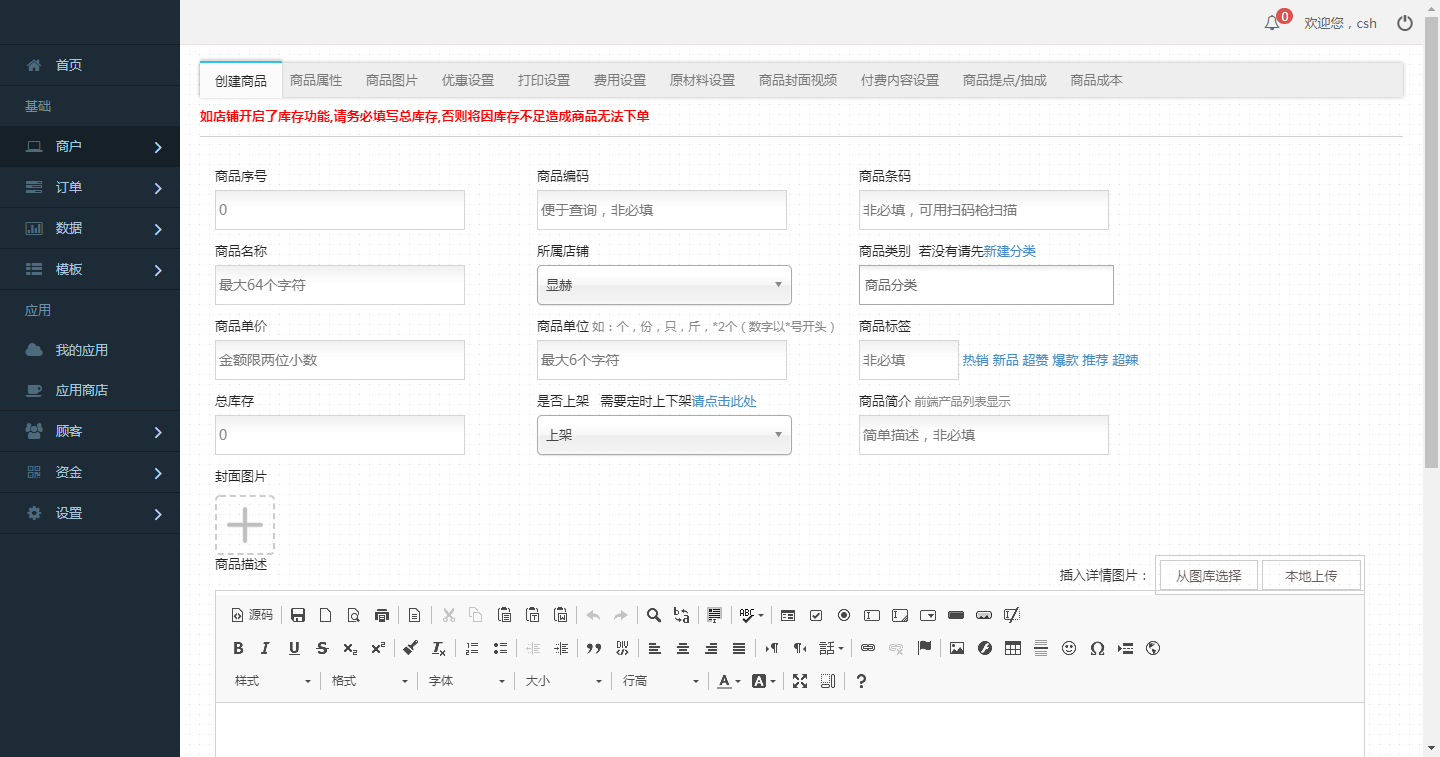1440x757 pixels.
Task: Click the Save icon in editor toolbar
Action: pyautogui.click(x=297, y=615)
